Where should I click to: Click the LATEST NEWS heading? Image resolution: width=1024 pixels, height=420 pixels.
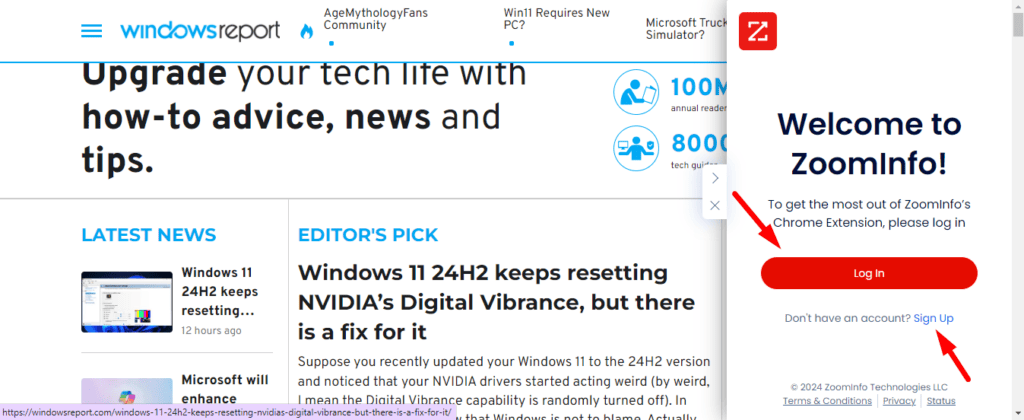click(x=148, y=234)
